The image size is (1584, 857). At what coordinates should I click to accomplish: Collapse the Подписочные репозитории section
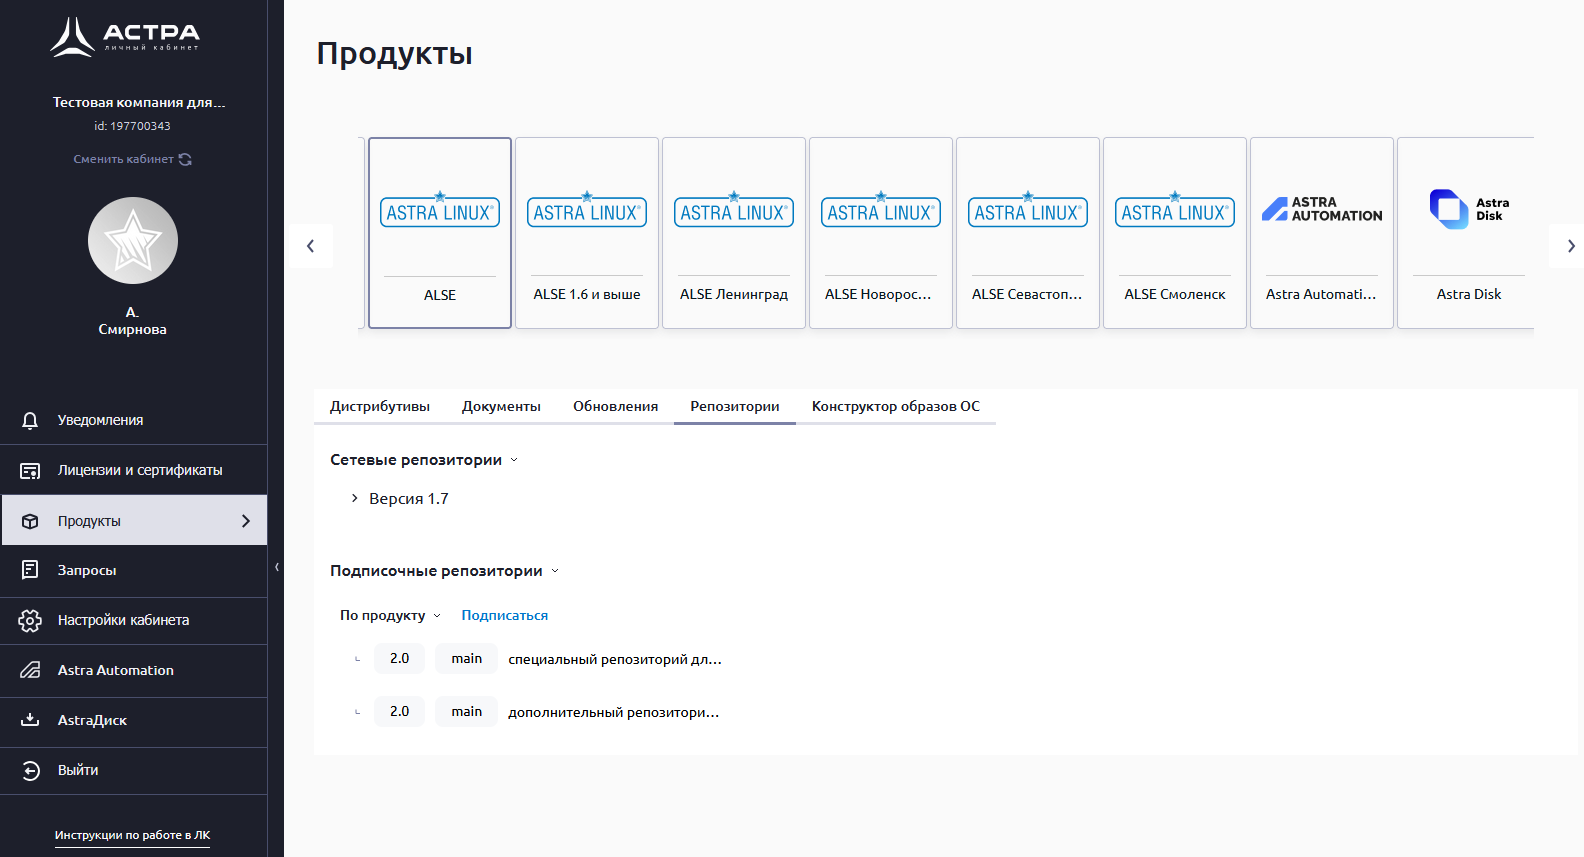[555, 571]
